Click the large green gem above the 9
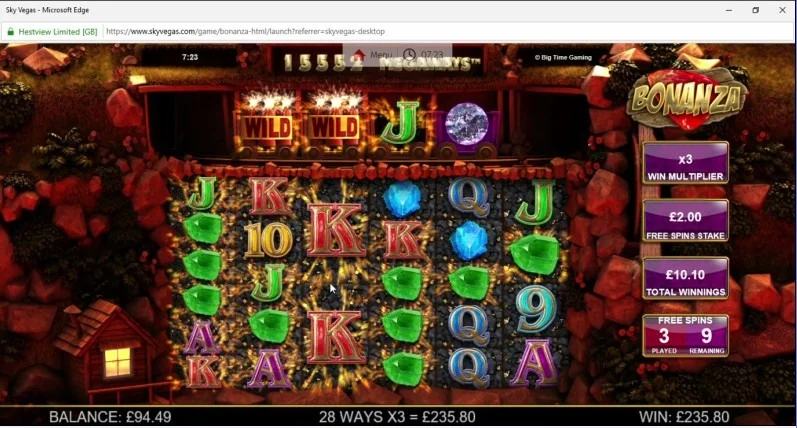This screenshot has height=428, width=797. click(x=535, y=255)
